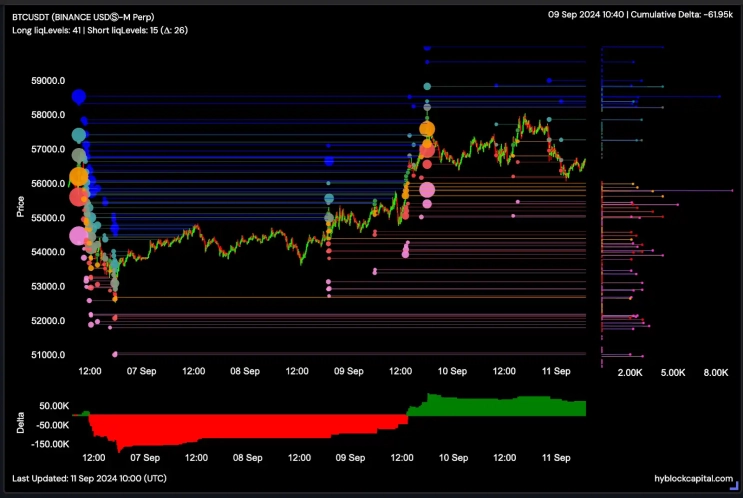Select the lowest pink dot near 51000
The image size is (743, 498).
[115, 354]
